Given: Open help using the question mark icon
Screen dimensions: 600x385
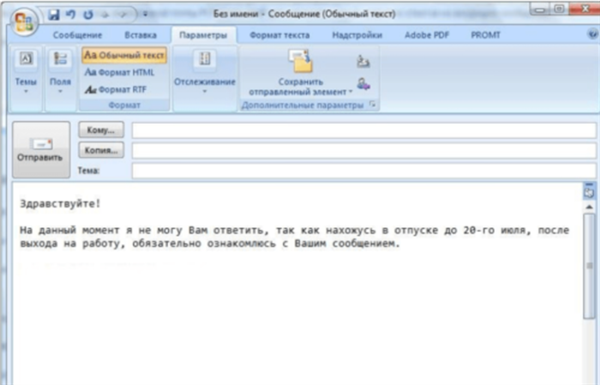Looking at the screenshot, I should [593, 34].
